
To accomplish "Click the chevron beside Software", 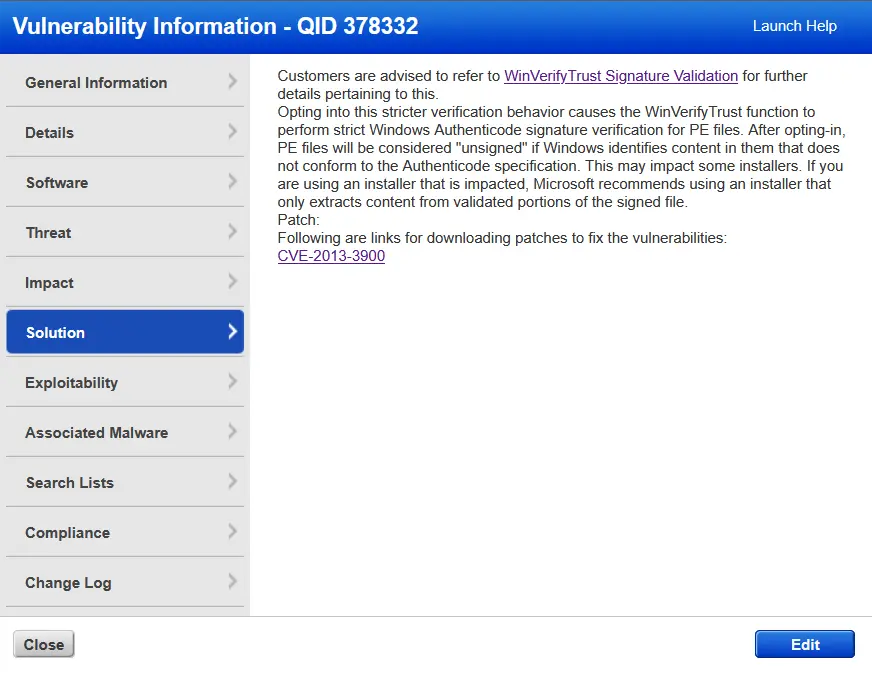I will point(232,182).
